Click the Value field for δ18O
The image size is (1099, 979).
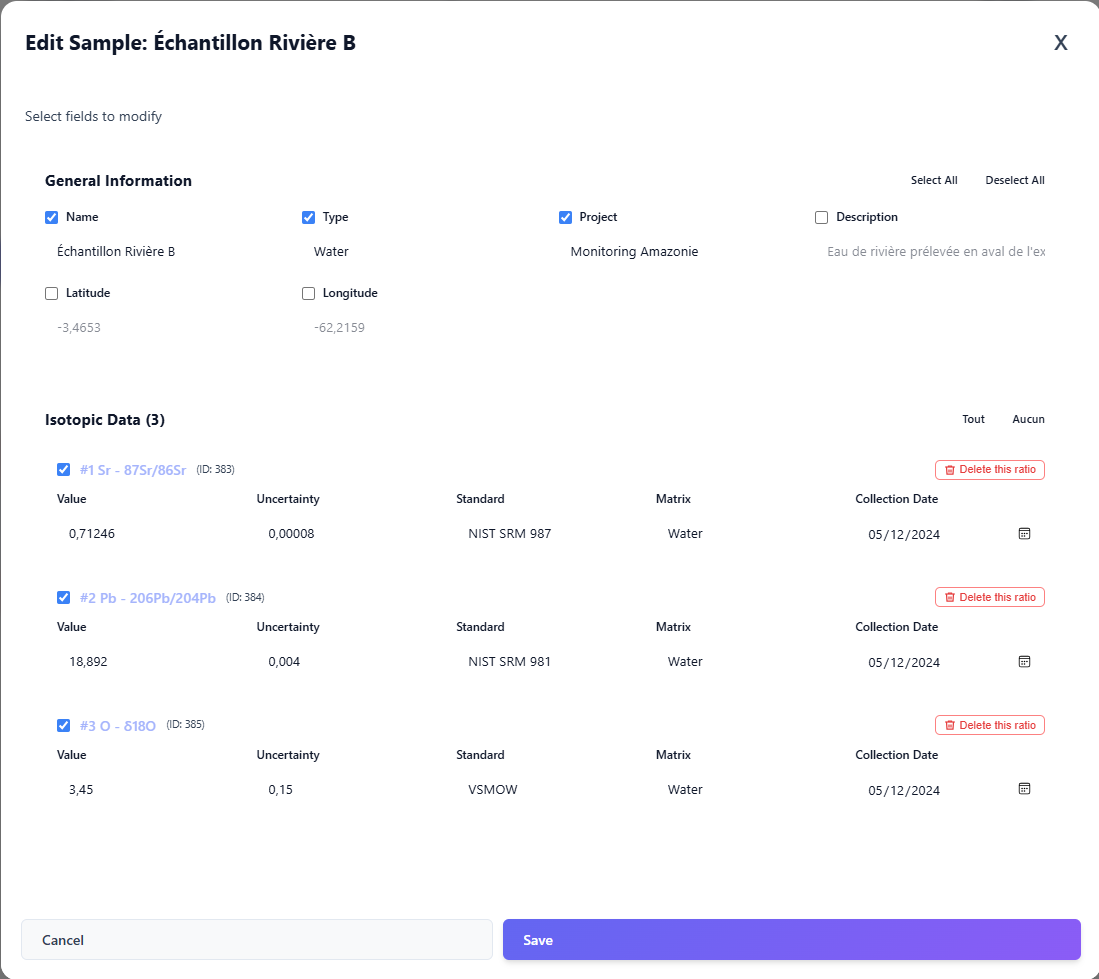[x=120, y=789]
